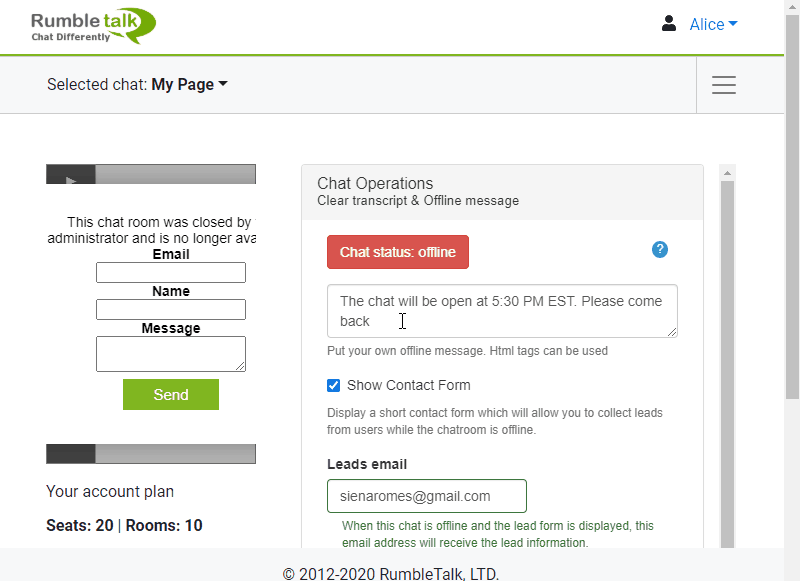Click the Message box in contact form
Image resolution: width=800 pixels, height=581 pixels.
(x=171, y=353)
